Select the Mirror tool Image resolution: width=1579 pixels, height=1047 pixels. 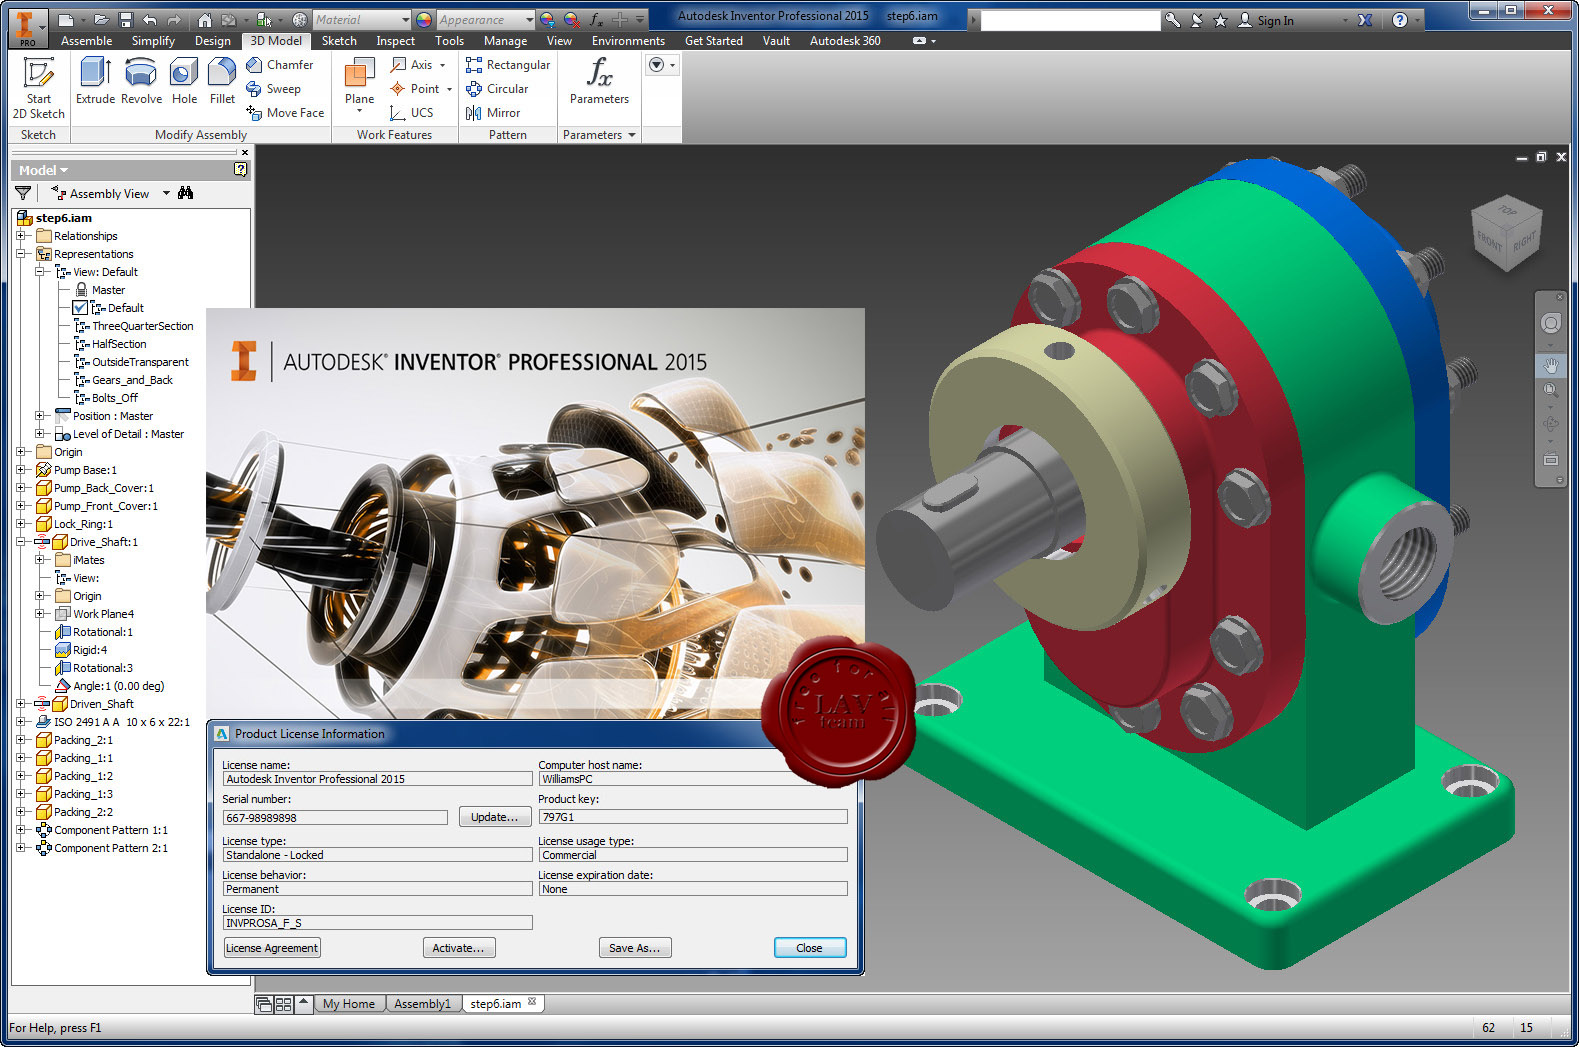click(x=493, y=113)
